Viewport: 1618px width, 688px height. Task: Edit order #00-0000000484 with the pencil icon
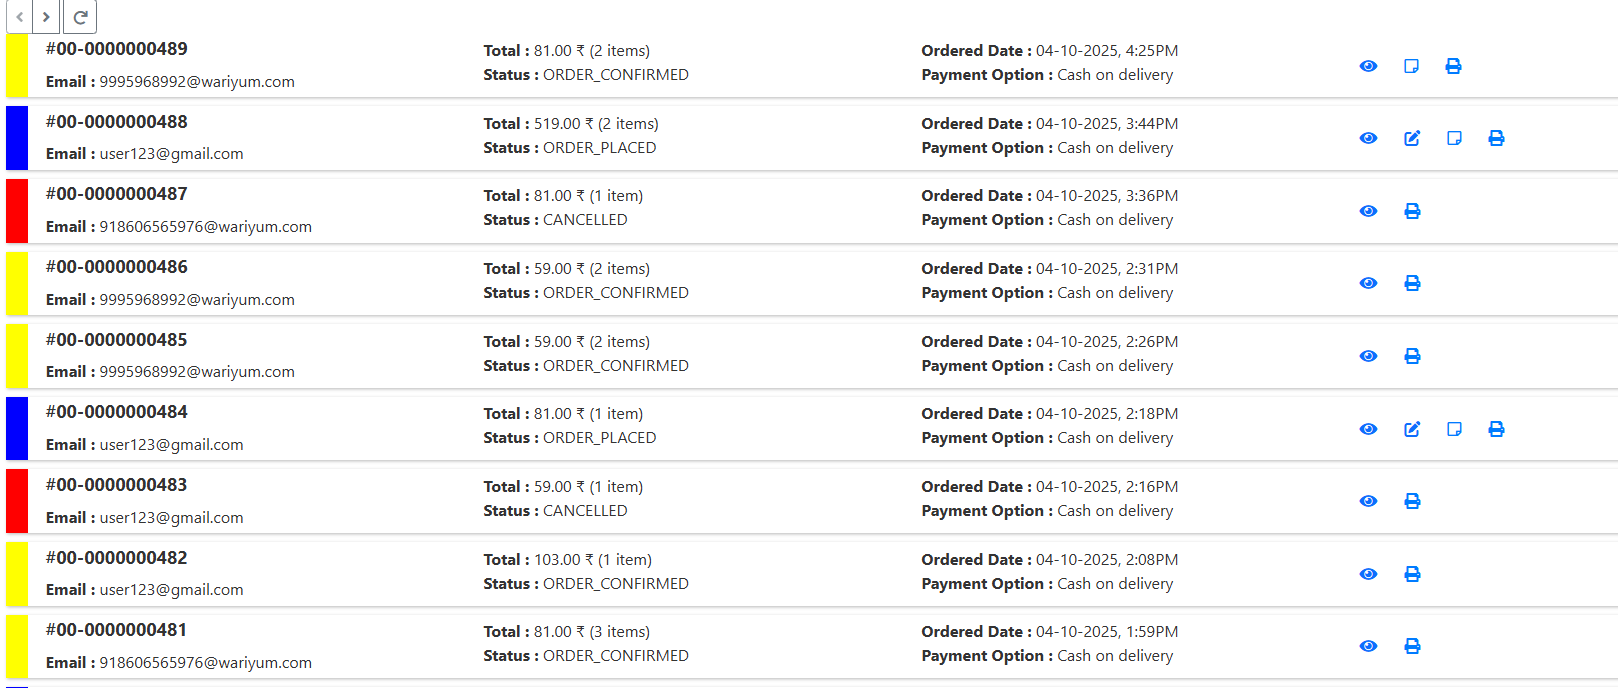[x=1412, y=429]
